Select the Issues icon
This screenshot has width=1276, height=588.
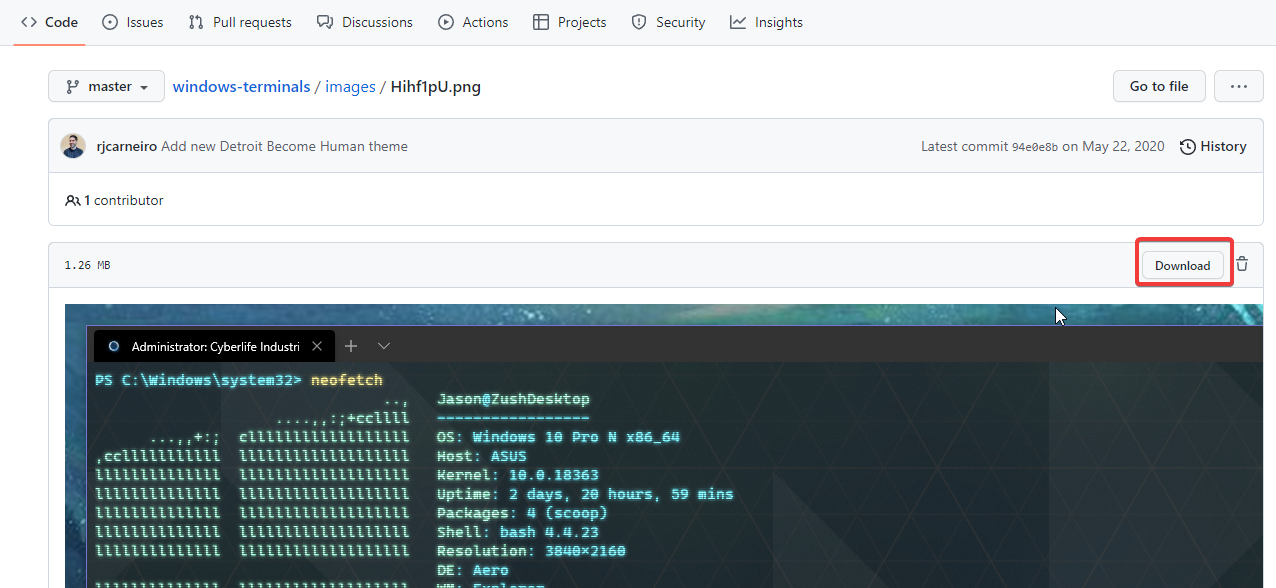pos(110,21)
